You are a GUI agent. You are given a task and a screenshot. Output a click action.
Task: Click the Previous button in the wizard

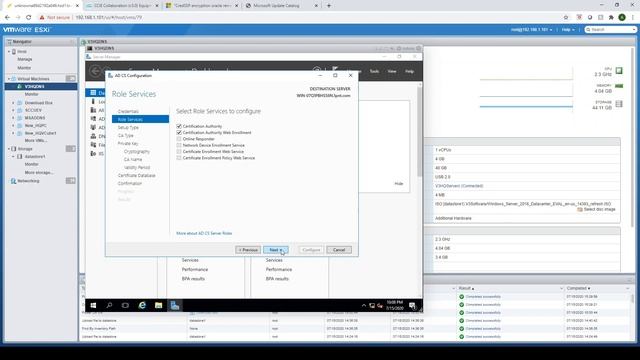[248, 250]
